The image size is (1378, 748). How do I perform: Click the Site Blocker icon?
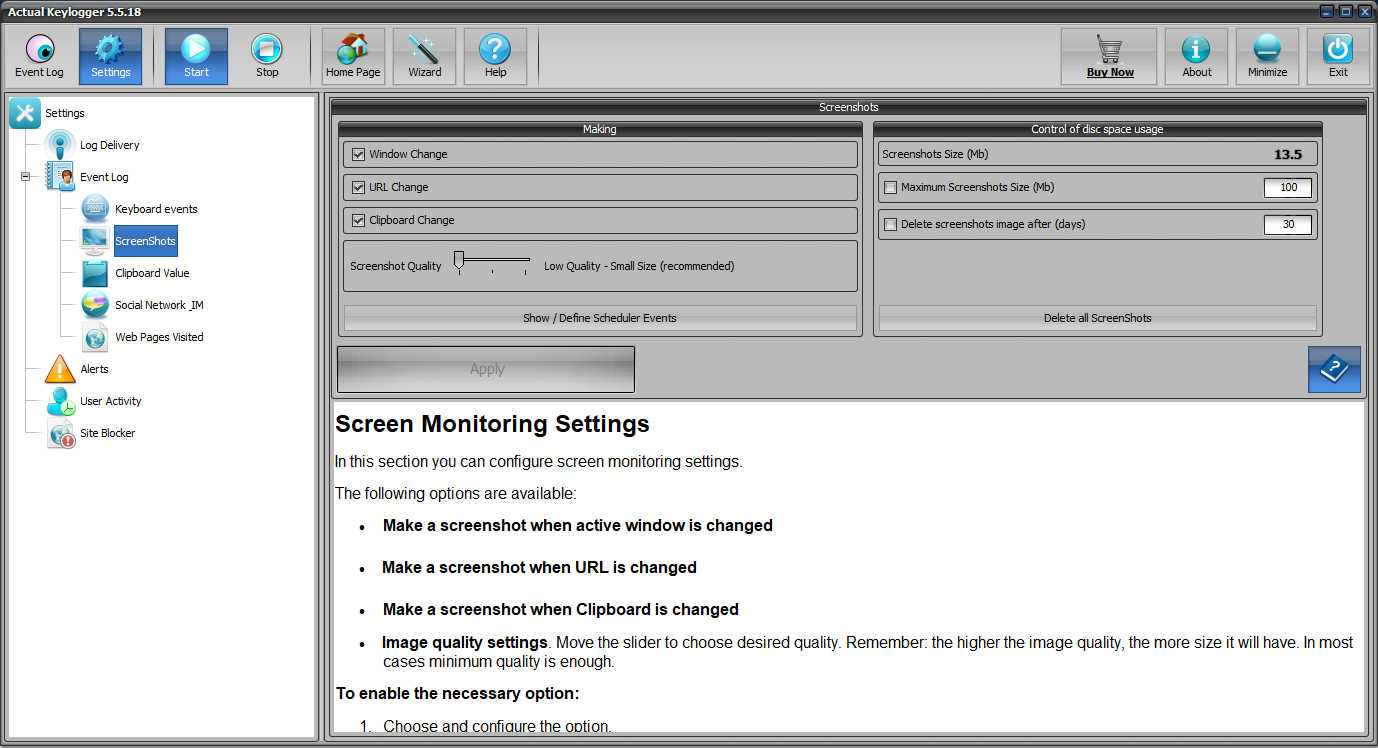pos(60,433)
